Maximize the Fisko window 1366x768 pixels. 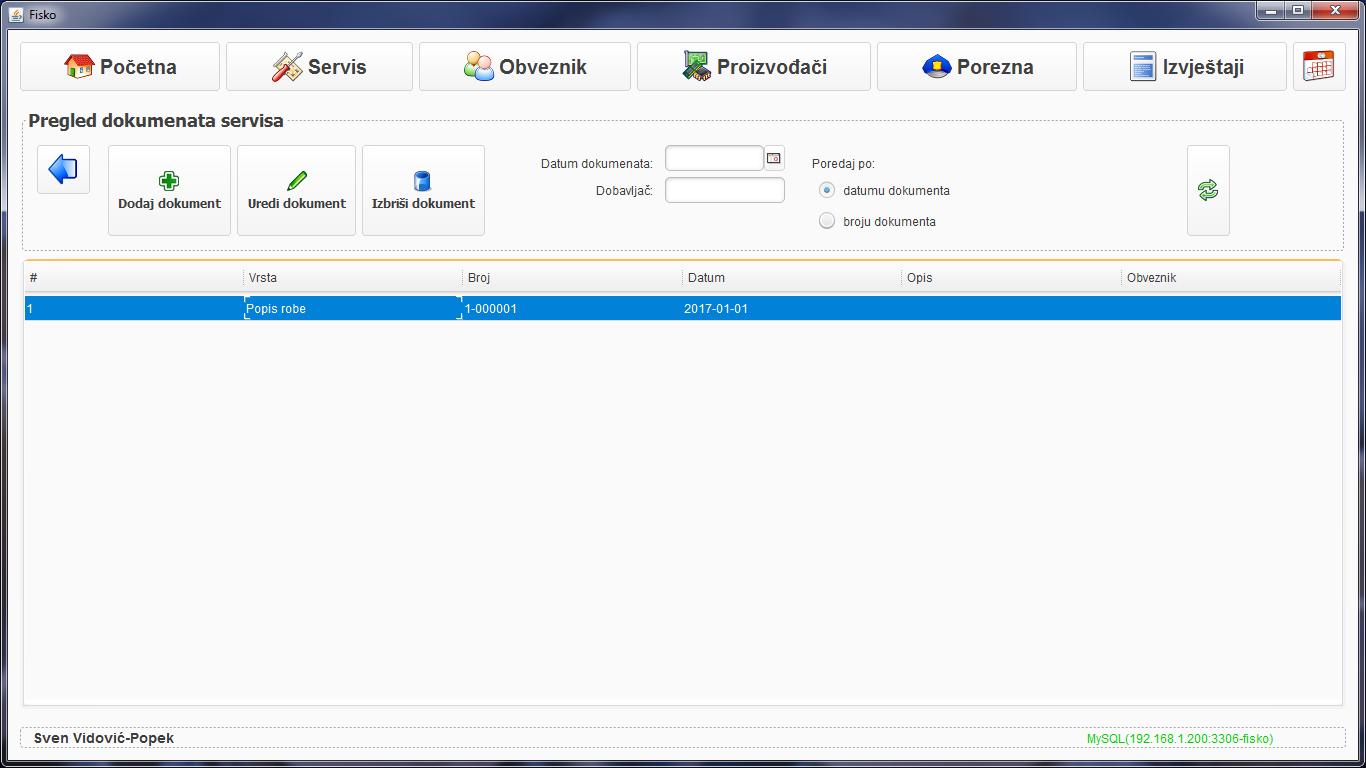pyautogui.click(x=1298, y=10)
